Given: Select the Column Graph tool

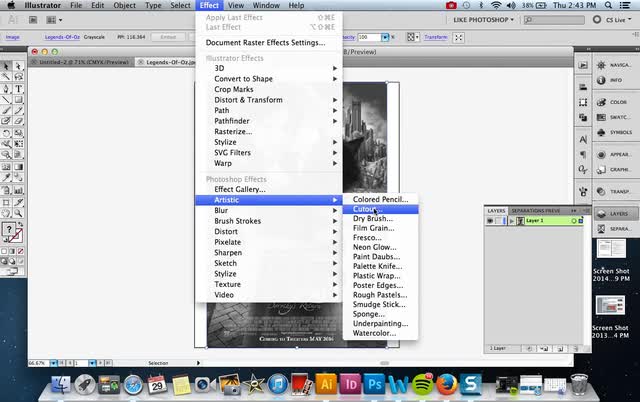Looking at the screenshot, I should 18,190.
